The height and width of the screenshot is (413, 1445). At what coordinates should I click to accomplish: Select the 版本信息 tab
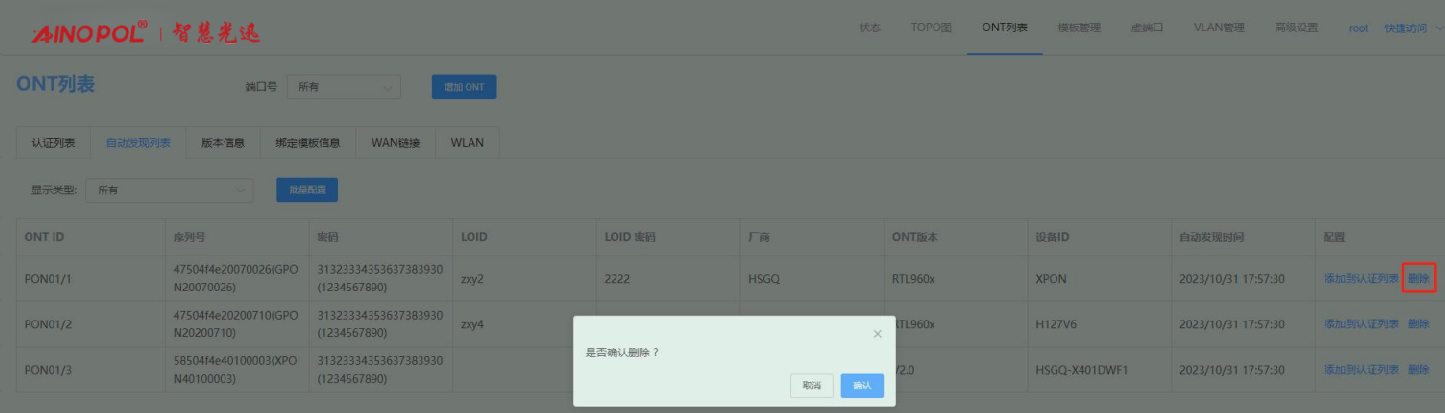click(223, 143)
